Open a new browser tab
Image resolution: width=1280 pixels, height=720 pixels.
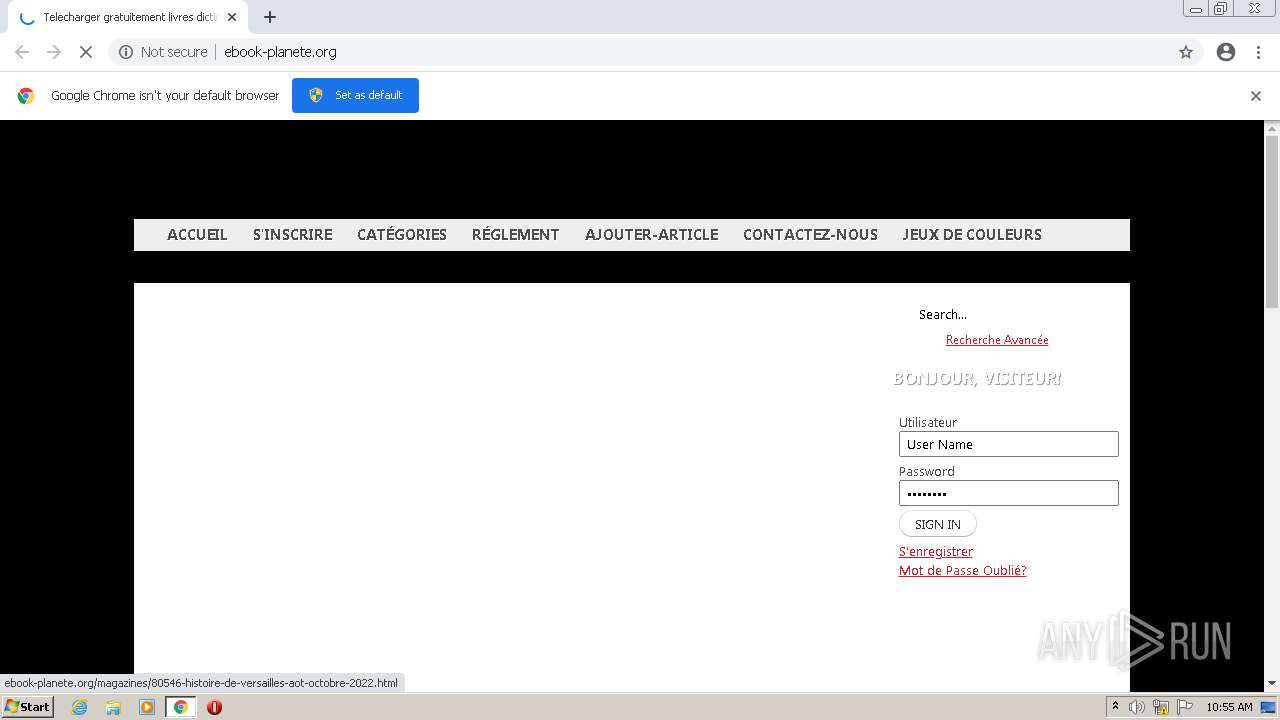coord(270,17)
